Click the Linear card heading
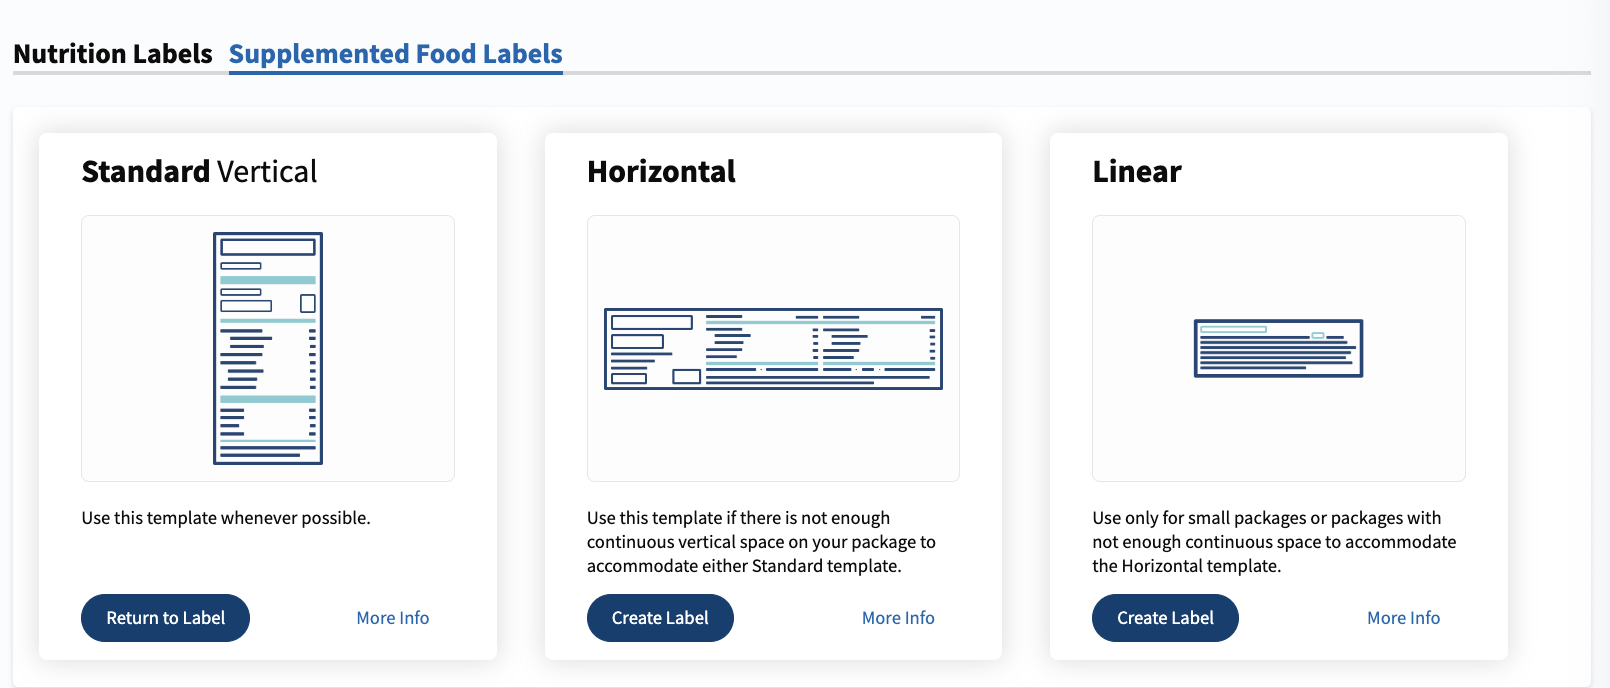 [1137, 172]
